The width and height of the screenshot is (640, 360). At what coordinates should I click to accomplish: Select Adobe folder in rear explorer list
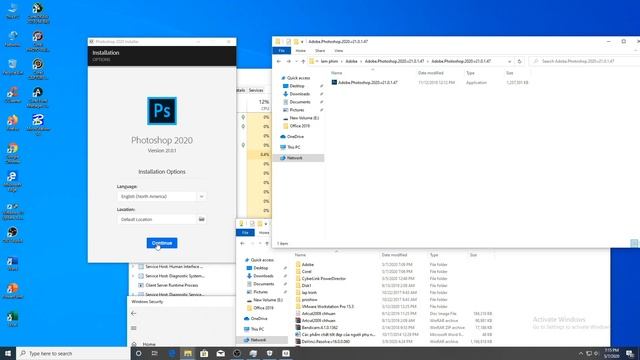(x=307, y=264)
